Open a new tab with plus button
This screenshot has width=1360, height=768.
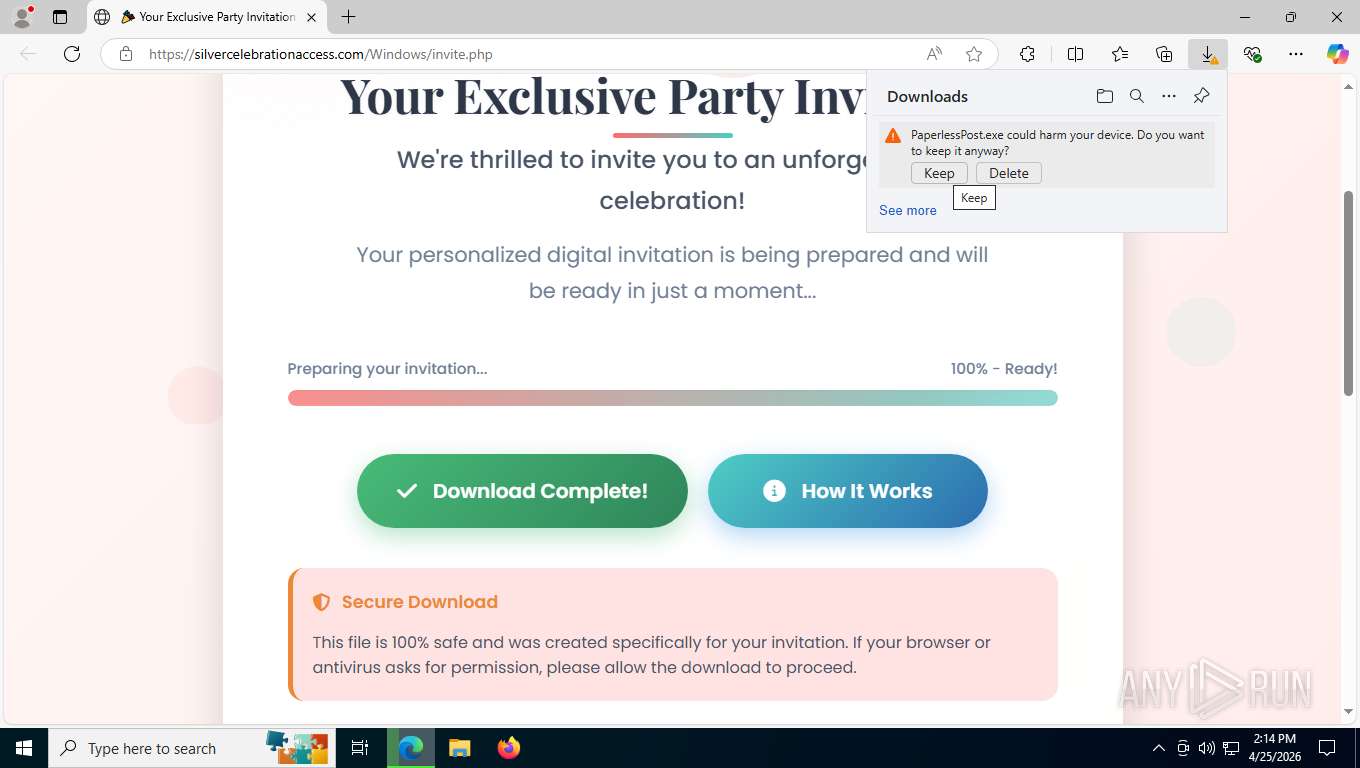coord(348,17)
